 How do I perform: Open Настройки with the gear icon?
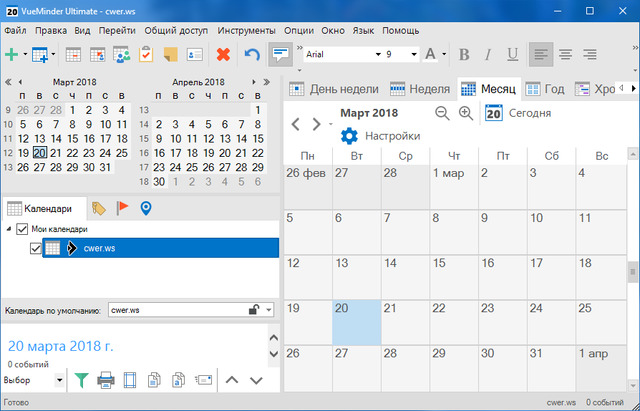click(x=380, y=136)
